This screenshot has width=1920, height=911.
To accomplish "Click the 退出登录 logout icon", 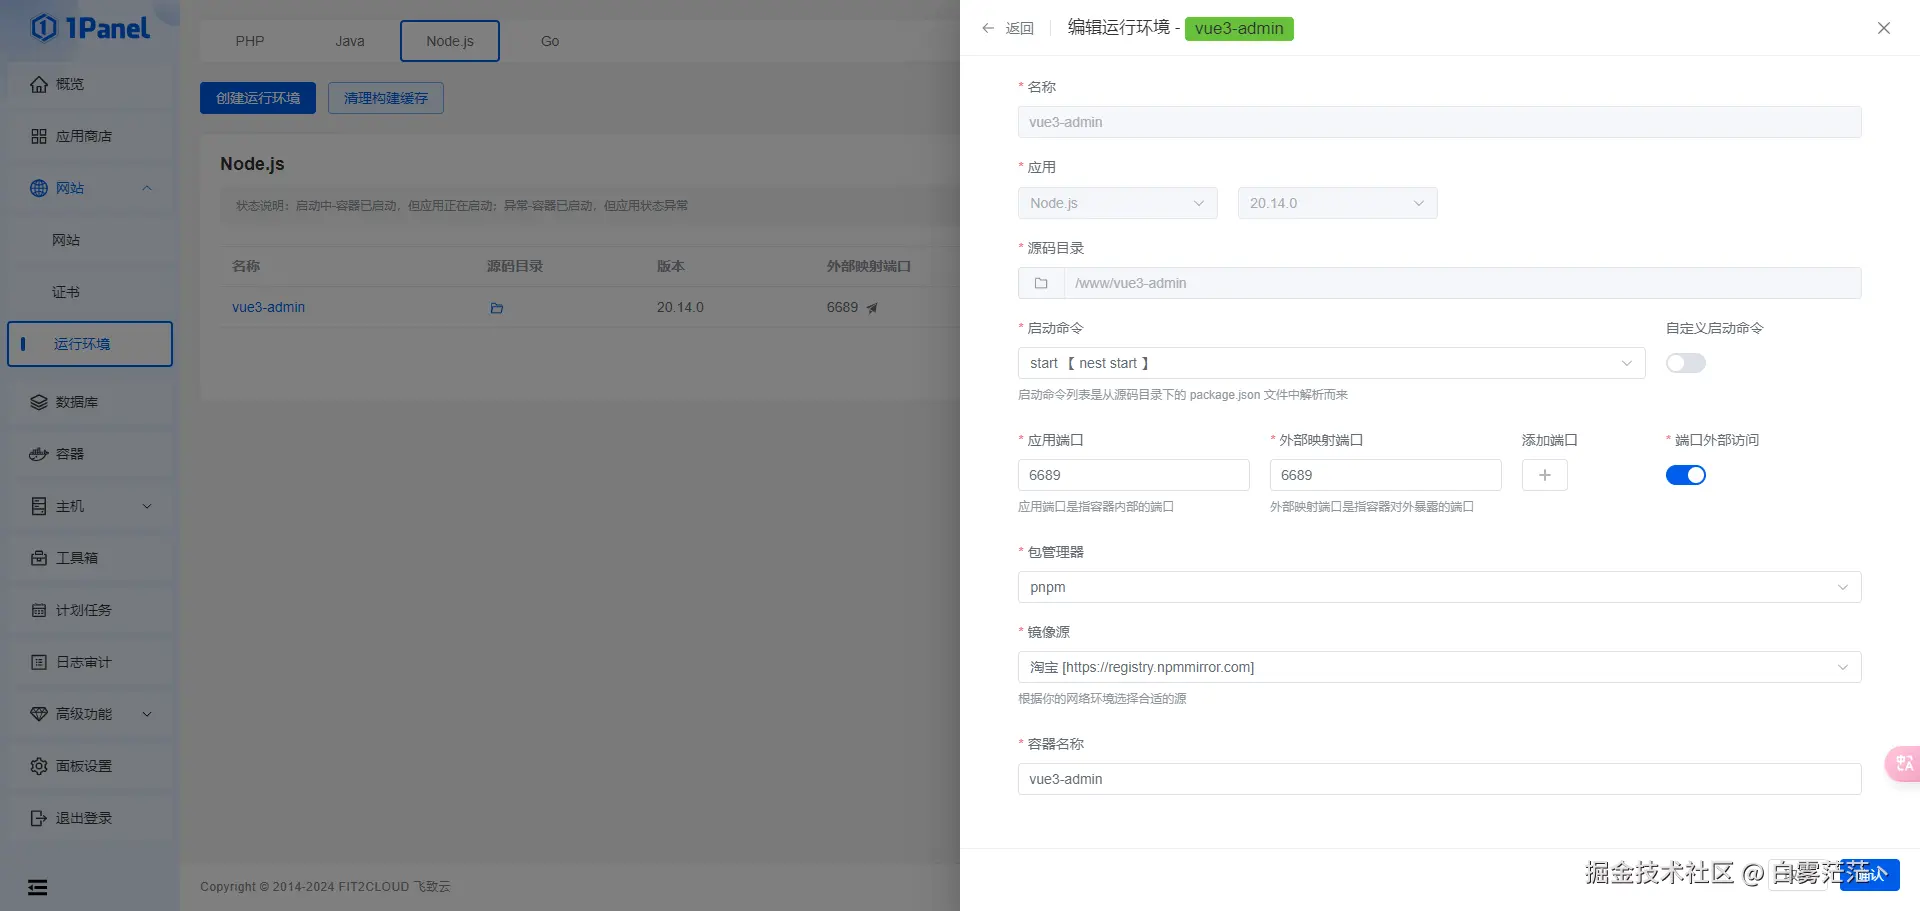I will [39, 818].
